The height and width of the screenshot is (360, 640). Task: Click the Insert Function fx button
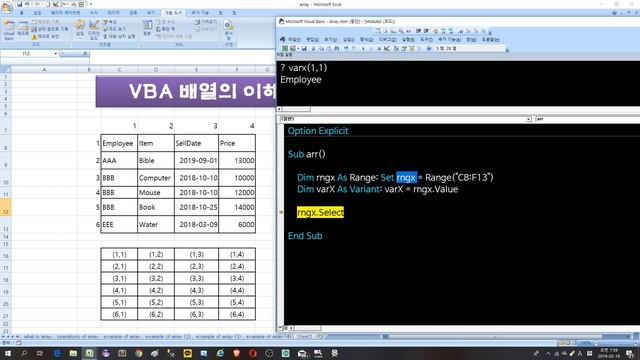85,53
